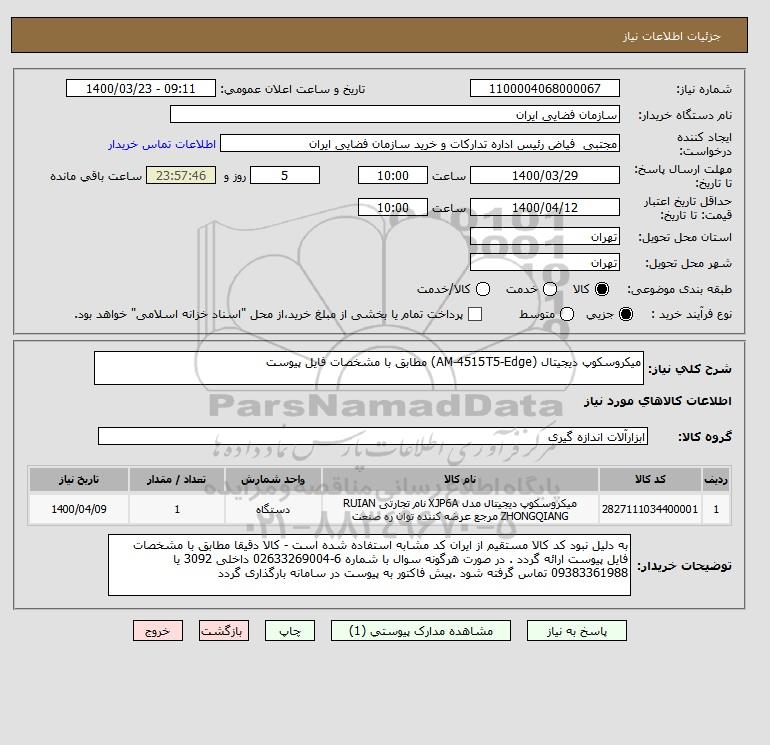Click the کد کالا column header
This screenshot has height=745, width=770.
point(650,480)
